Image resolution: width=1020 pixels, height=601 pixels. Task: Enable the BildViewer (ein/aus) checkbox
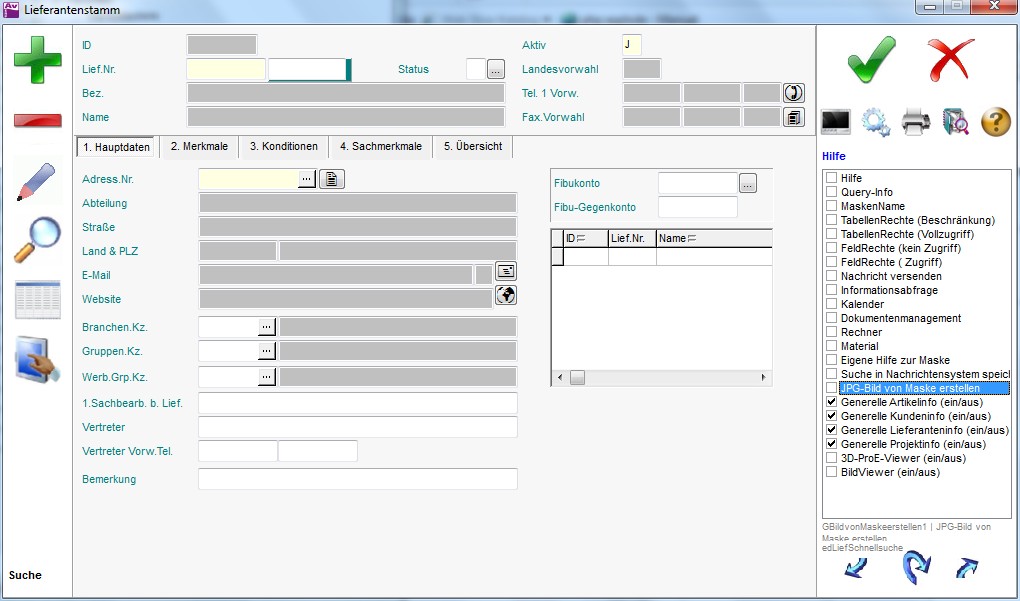pos(831,472)
